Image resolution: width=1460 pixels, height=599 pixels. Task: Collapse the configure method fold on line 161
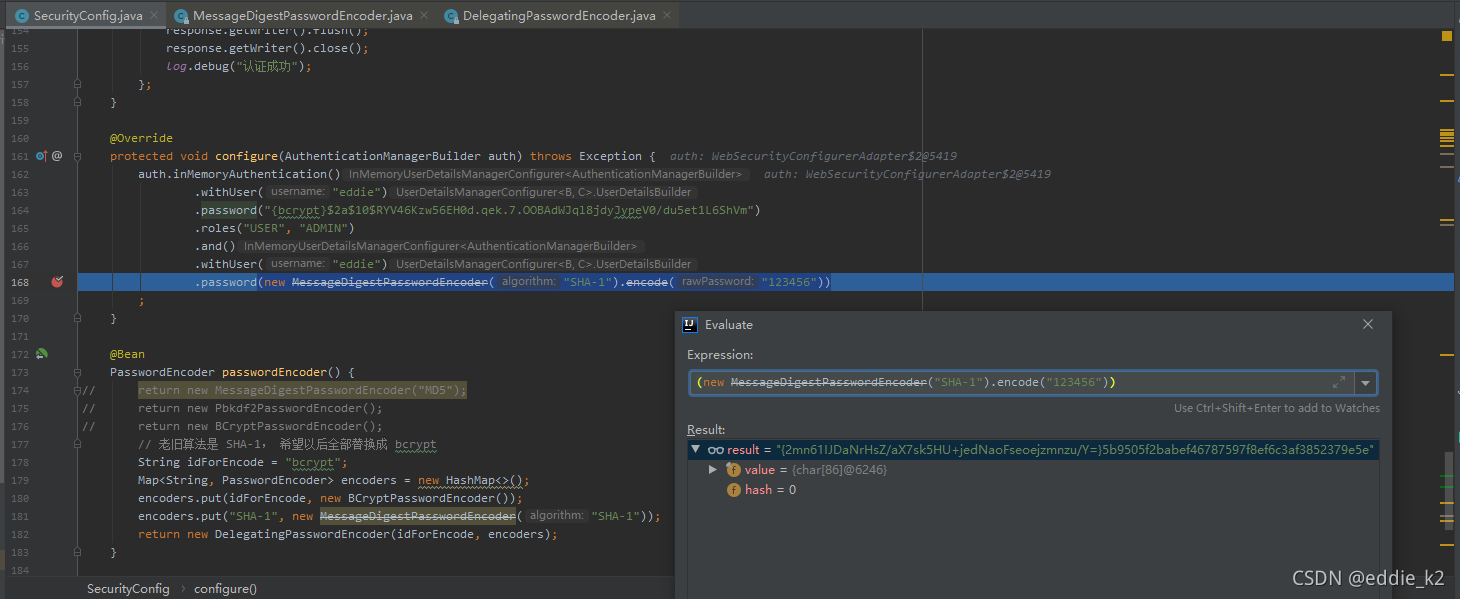pos(77,156)
